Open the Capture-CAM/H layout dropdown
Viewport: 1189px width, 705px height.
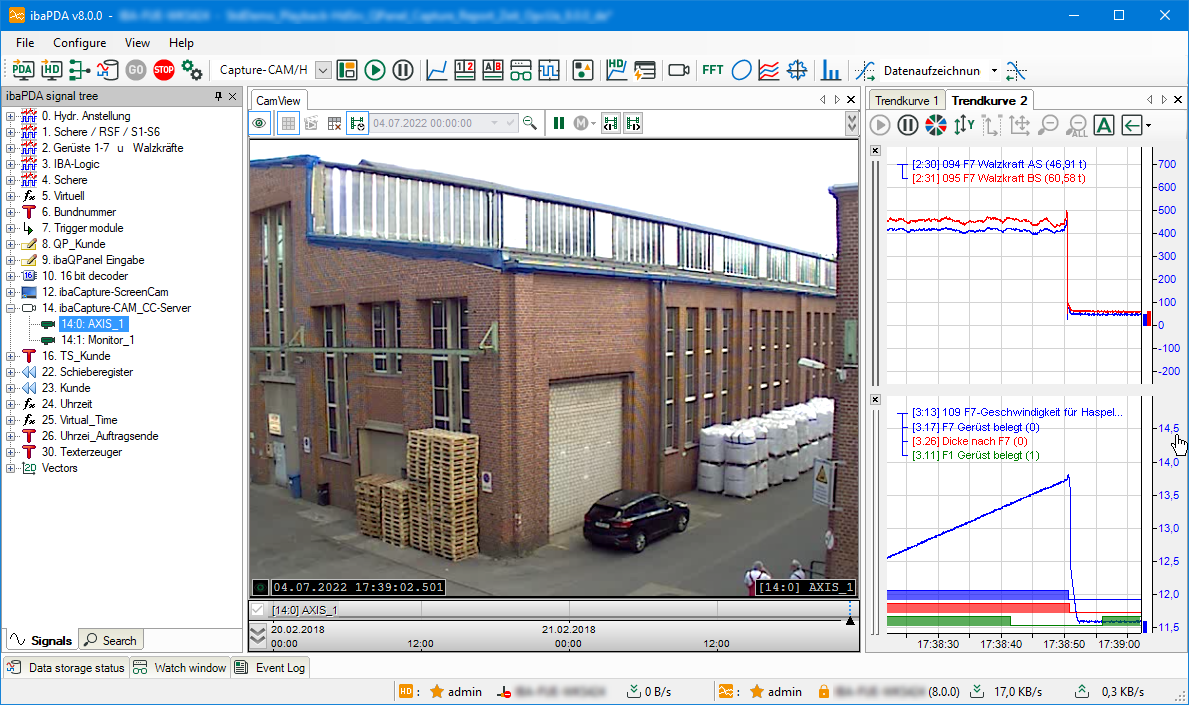click(x=323, y=70)
